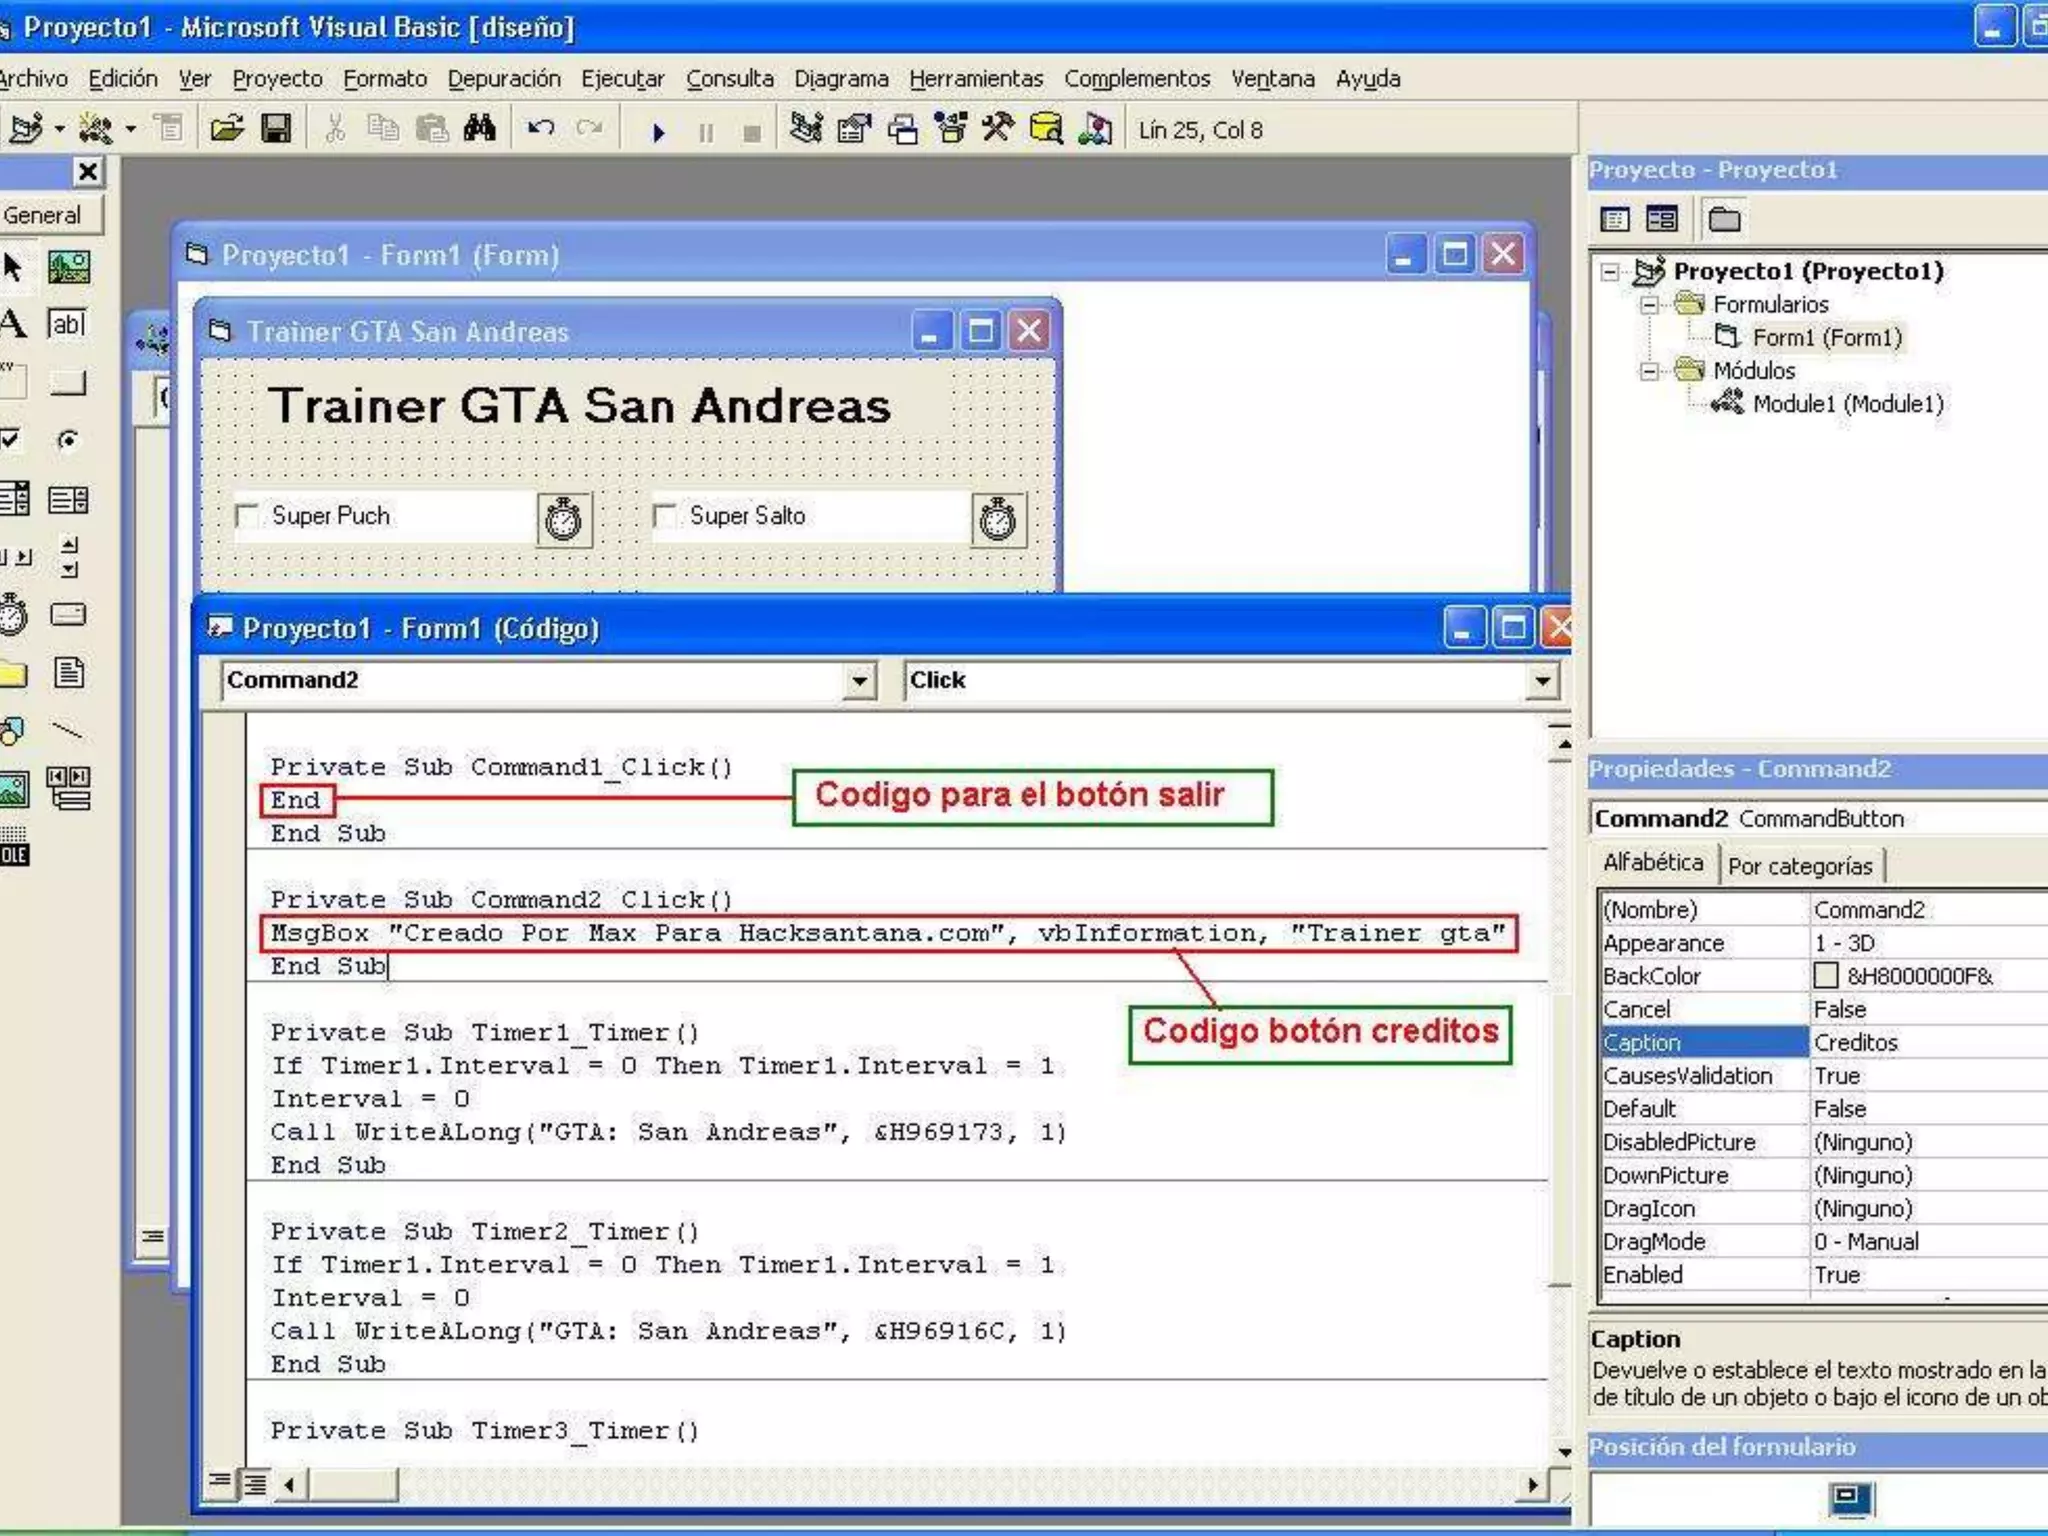Switch to the Por categorías tab
The width and height of the screenshot is (2048, 1536).
coord(1799,866)
